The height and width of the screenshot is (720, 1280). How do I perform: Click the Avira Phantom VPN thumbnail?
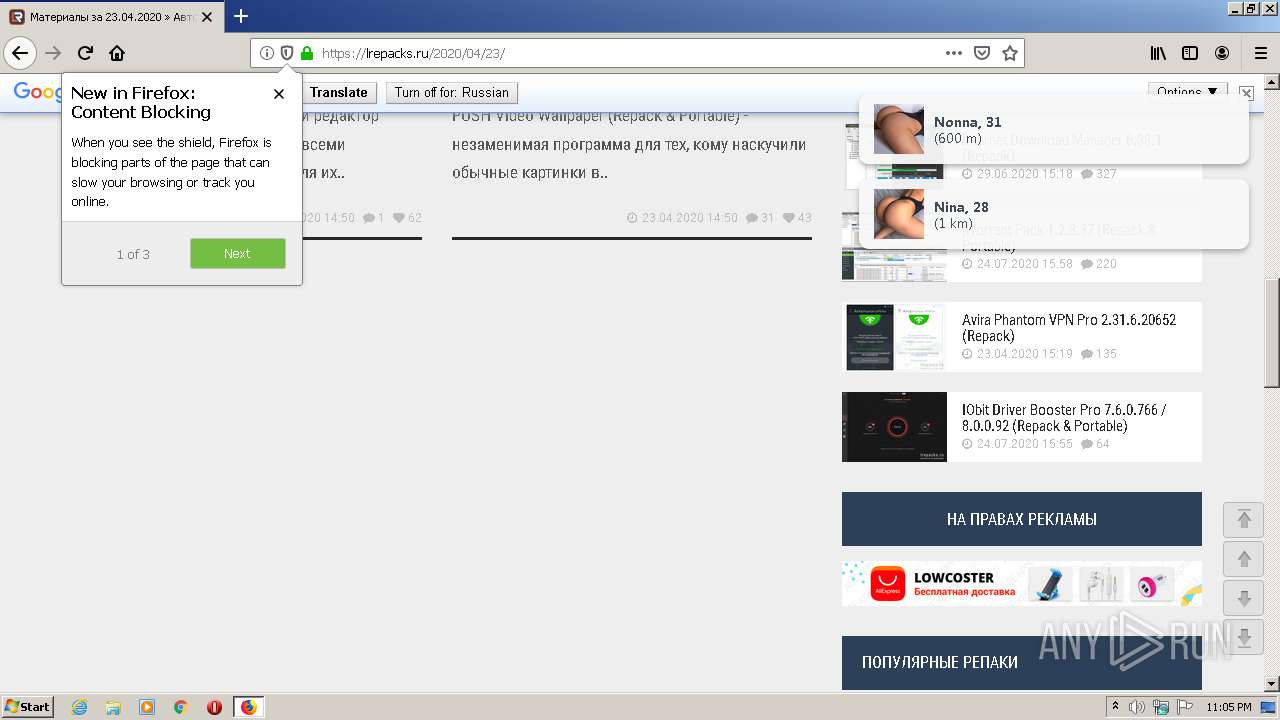tap(894, 337)
